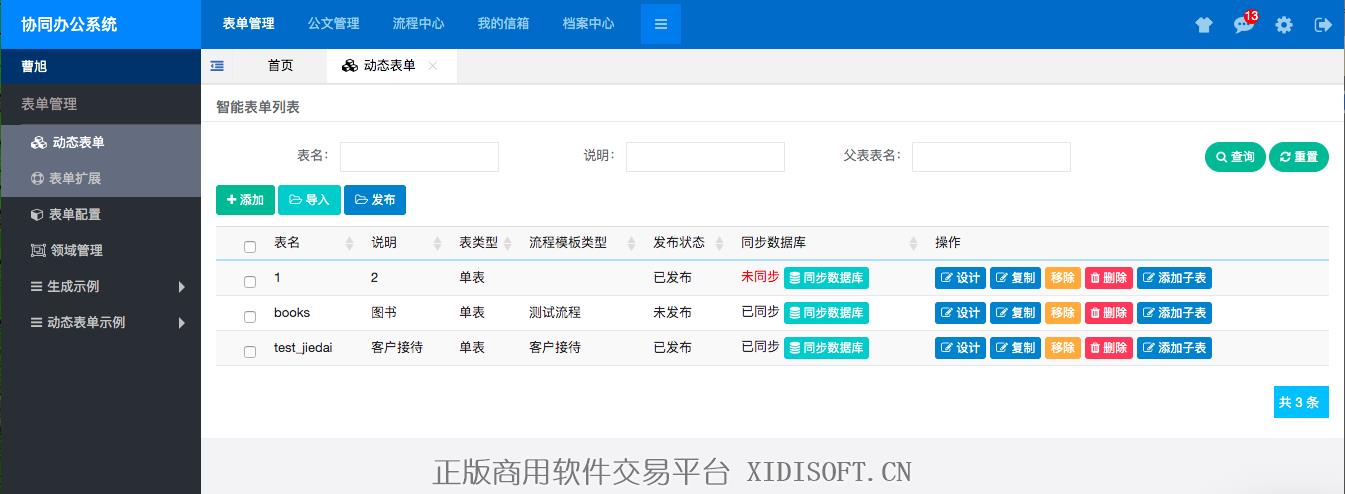Image resolution: width=1345 pixels, height=494 pixels.
Task: Sort the 流程模板类型 column
Action: click(x=631, y=243)
